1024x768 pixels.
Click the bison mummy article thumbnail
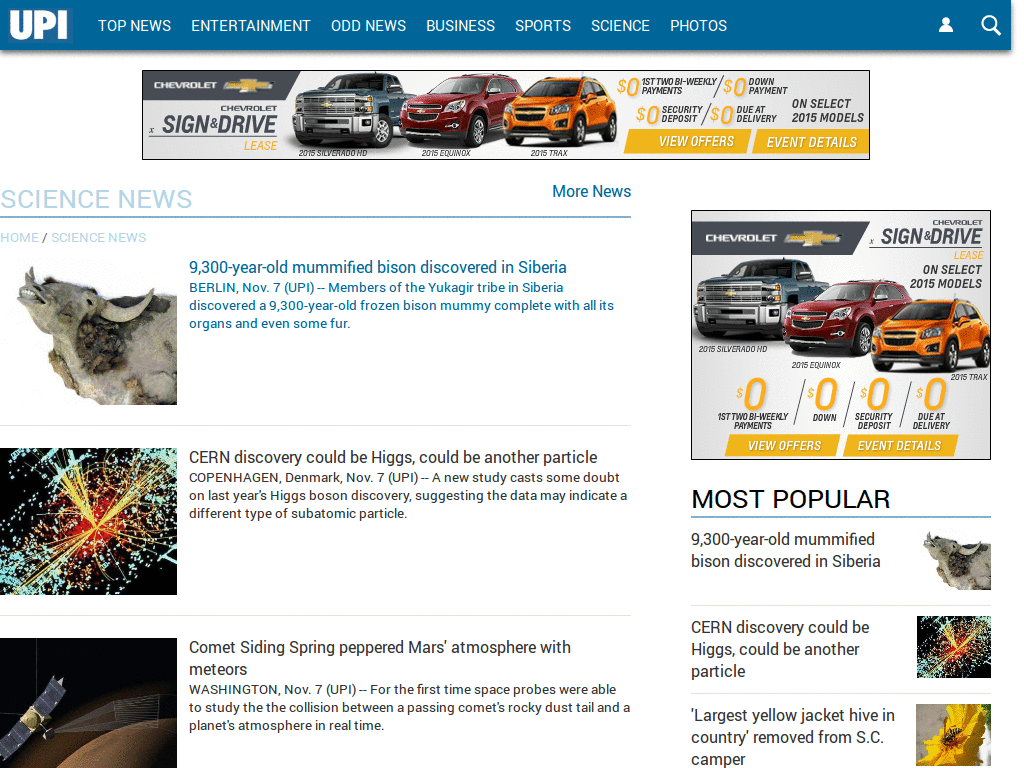88,332
